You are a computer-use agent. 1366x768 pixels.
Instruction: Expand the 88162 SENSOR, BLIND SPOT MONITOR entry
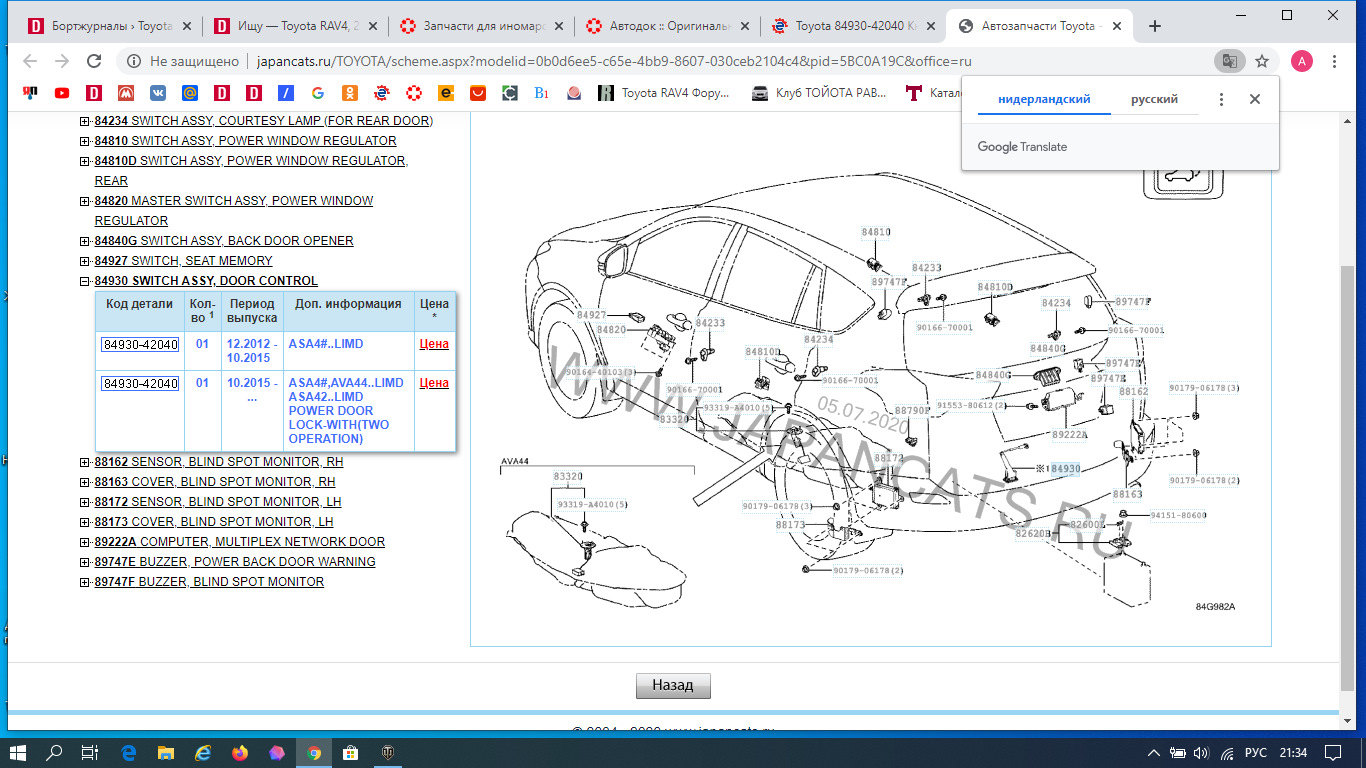pos(84,461)
